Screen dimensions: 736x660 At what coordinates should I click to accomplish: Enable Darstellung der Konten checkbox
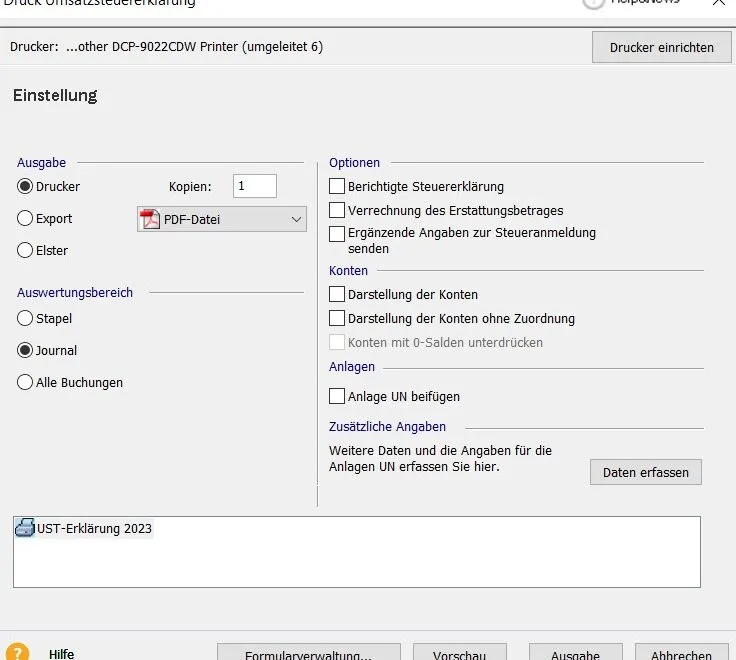coord(337,294)
